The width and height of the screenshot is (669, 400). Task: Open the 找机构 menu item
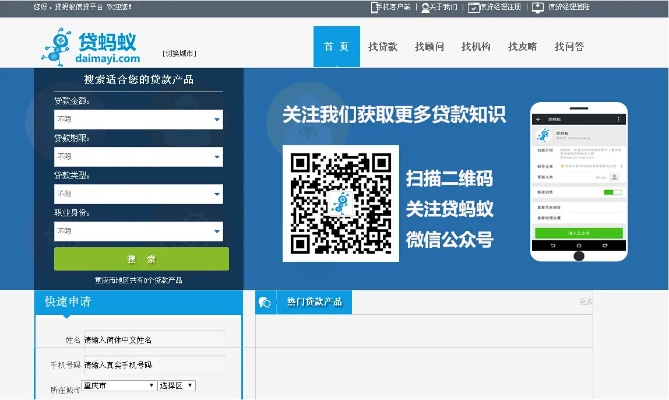point(476,46)
